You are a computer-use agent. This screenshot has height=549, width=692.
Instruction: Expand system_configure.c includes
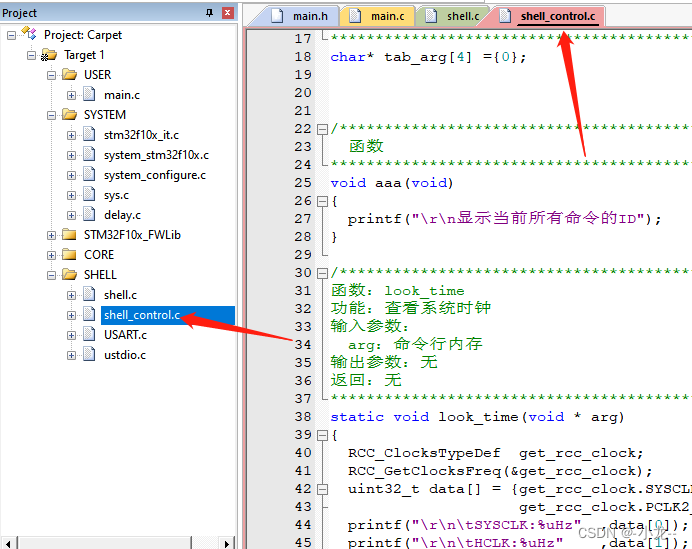[71, 175]
